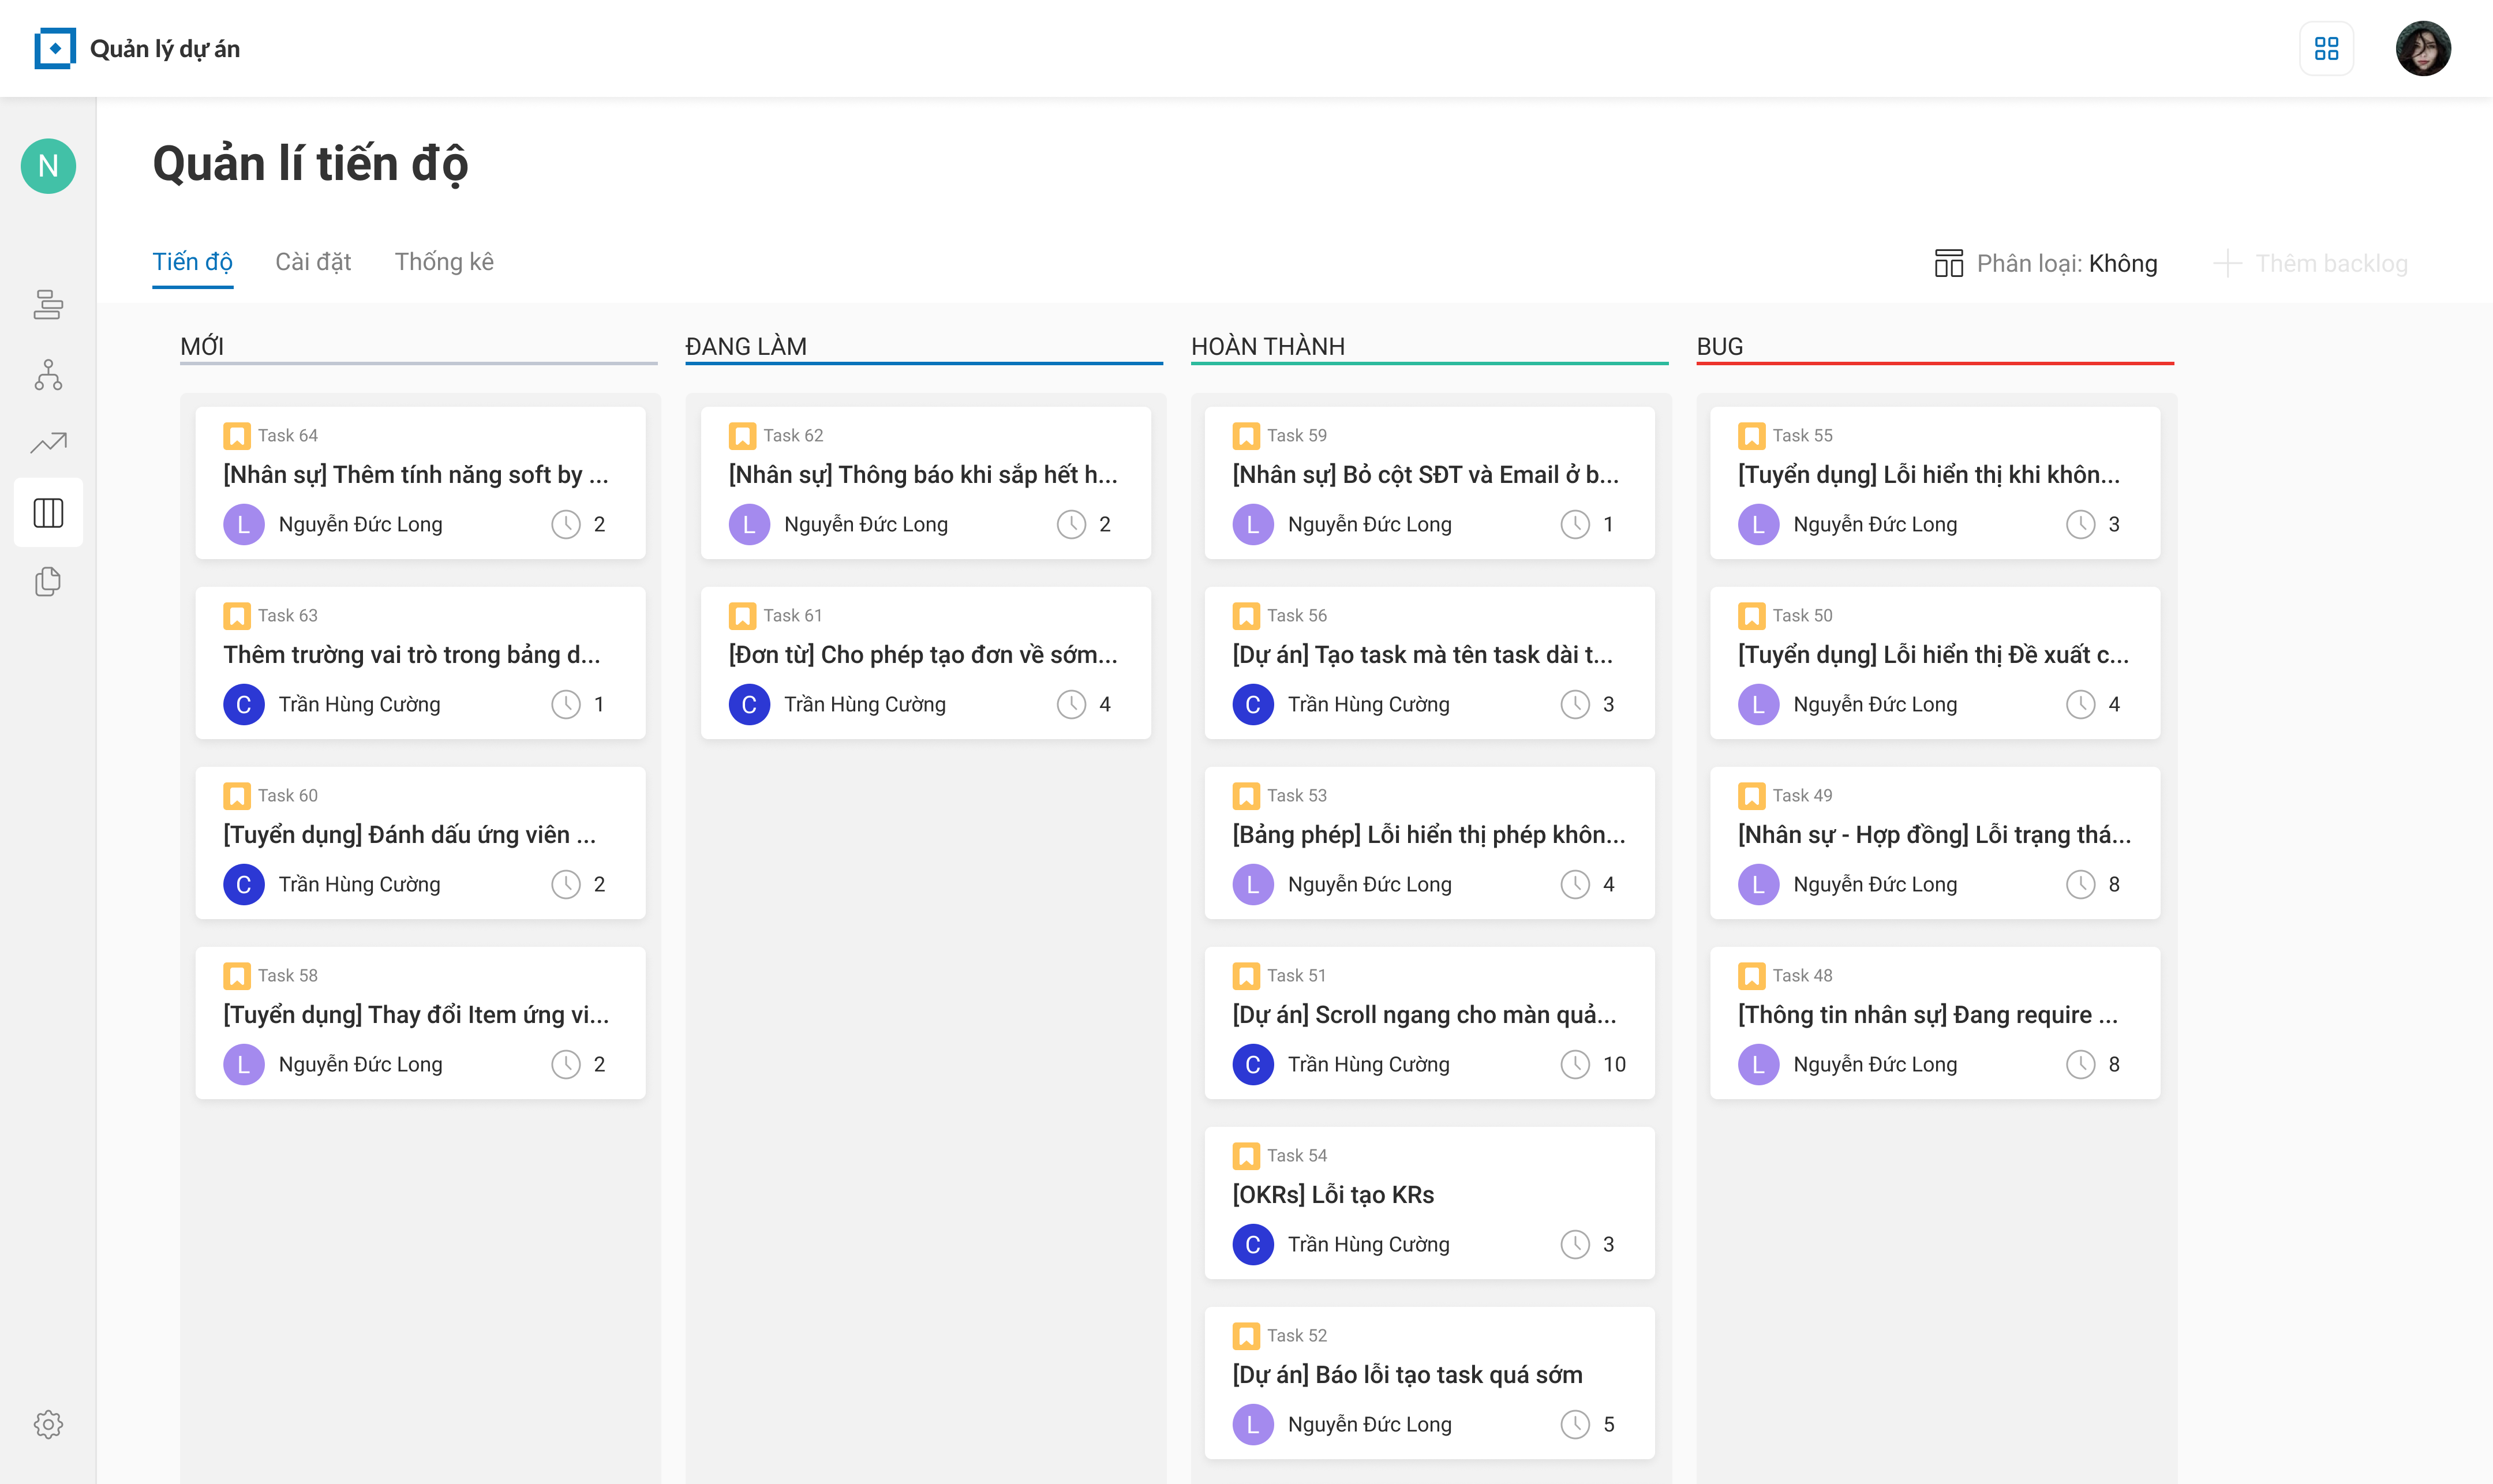Screen dimensions: 2493x1484
Task: Open the user profile photo avatar
Action: 2422,48
